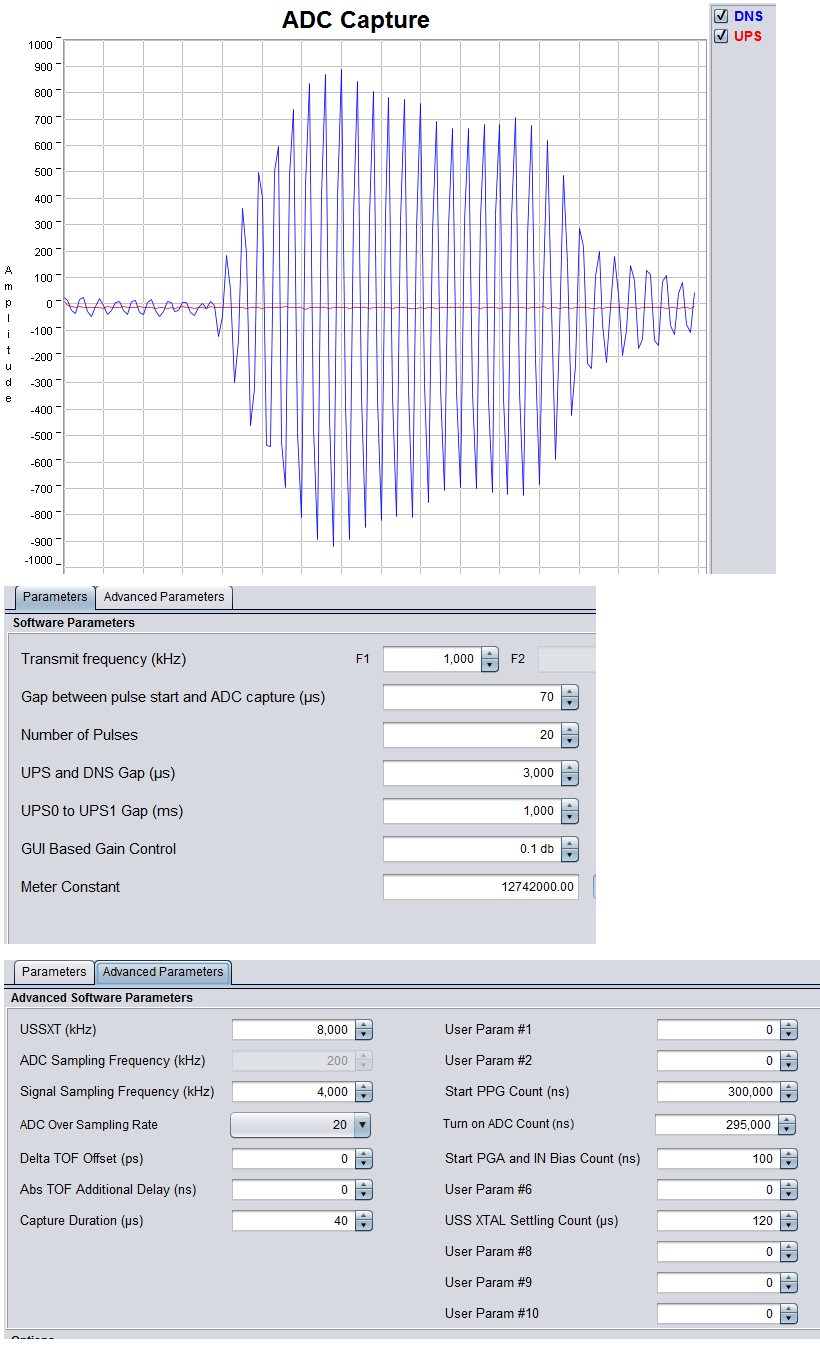Adjust the Signal Sampling Frequency stepper

tap(364, 1092)
